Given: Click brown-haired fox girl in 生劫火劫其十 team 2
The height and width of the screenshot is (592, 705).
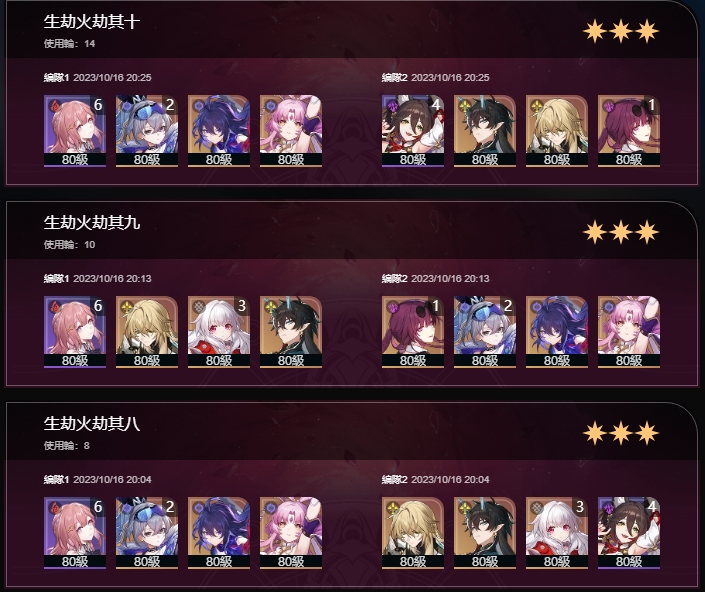Looking at the screenshot, I should [x=413, y=131].
